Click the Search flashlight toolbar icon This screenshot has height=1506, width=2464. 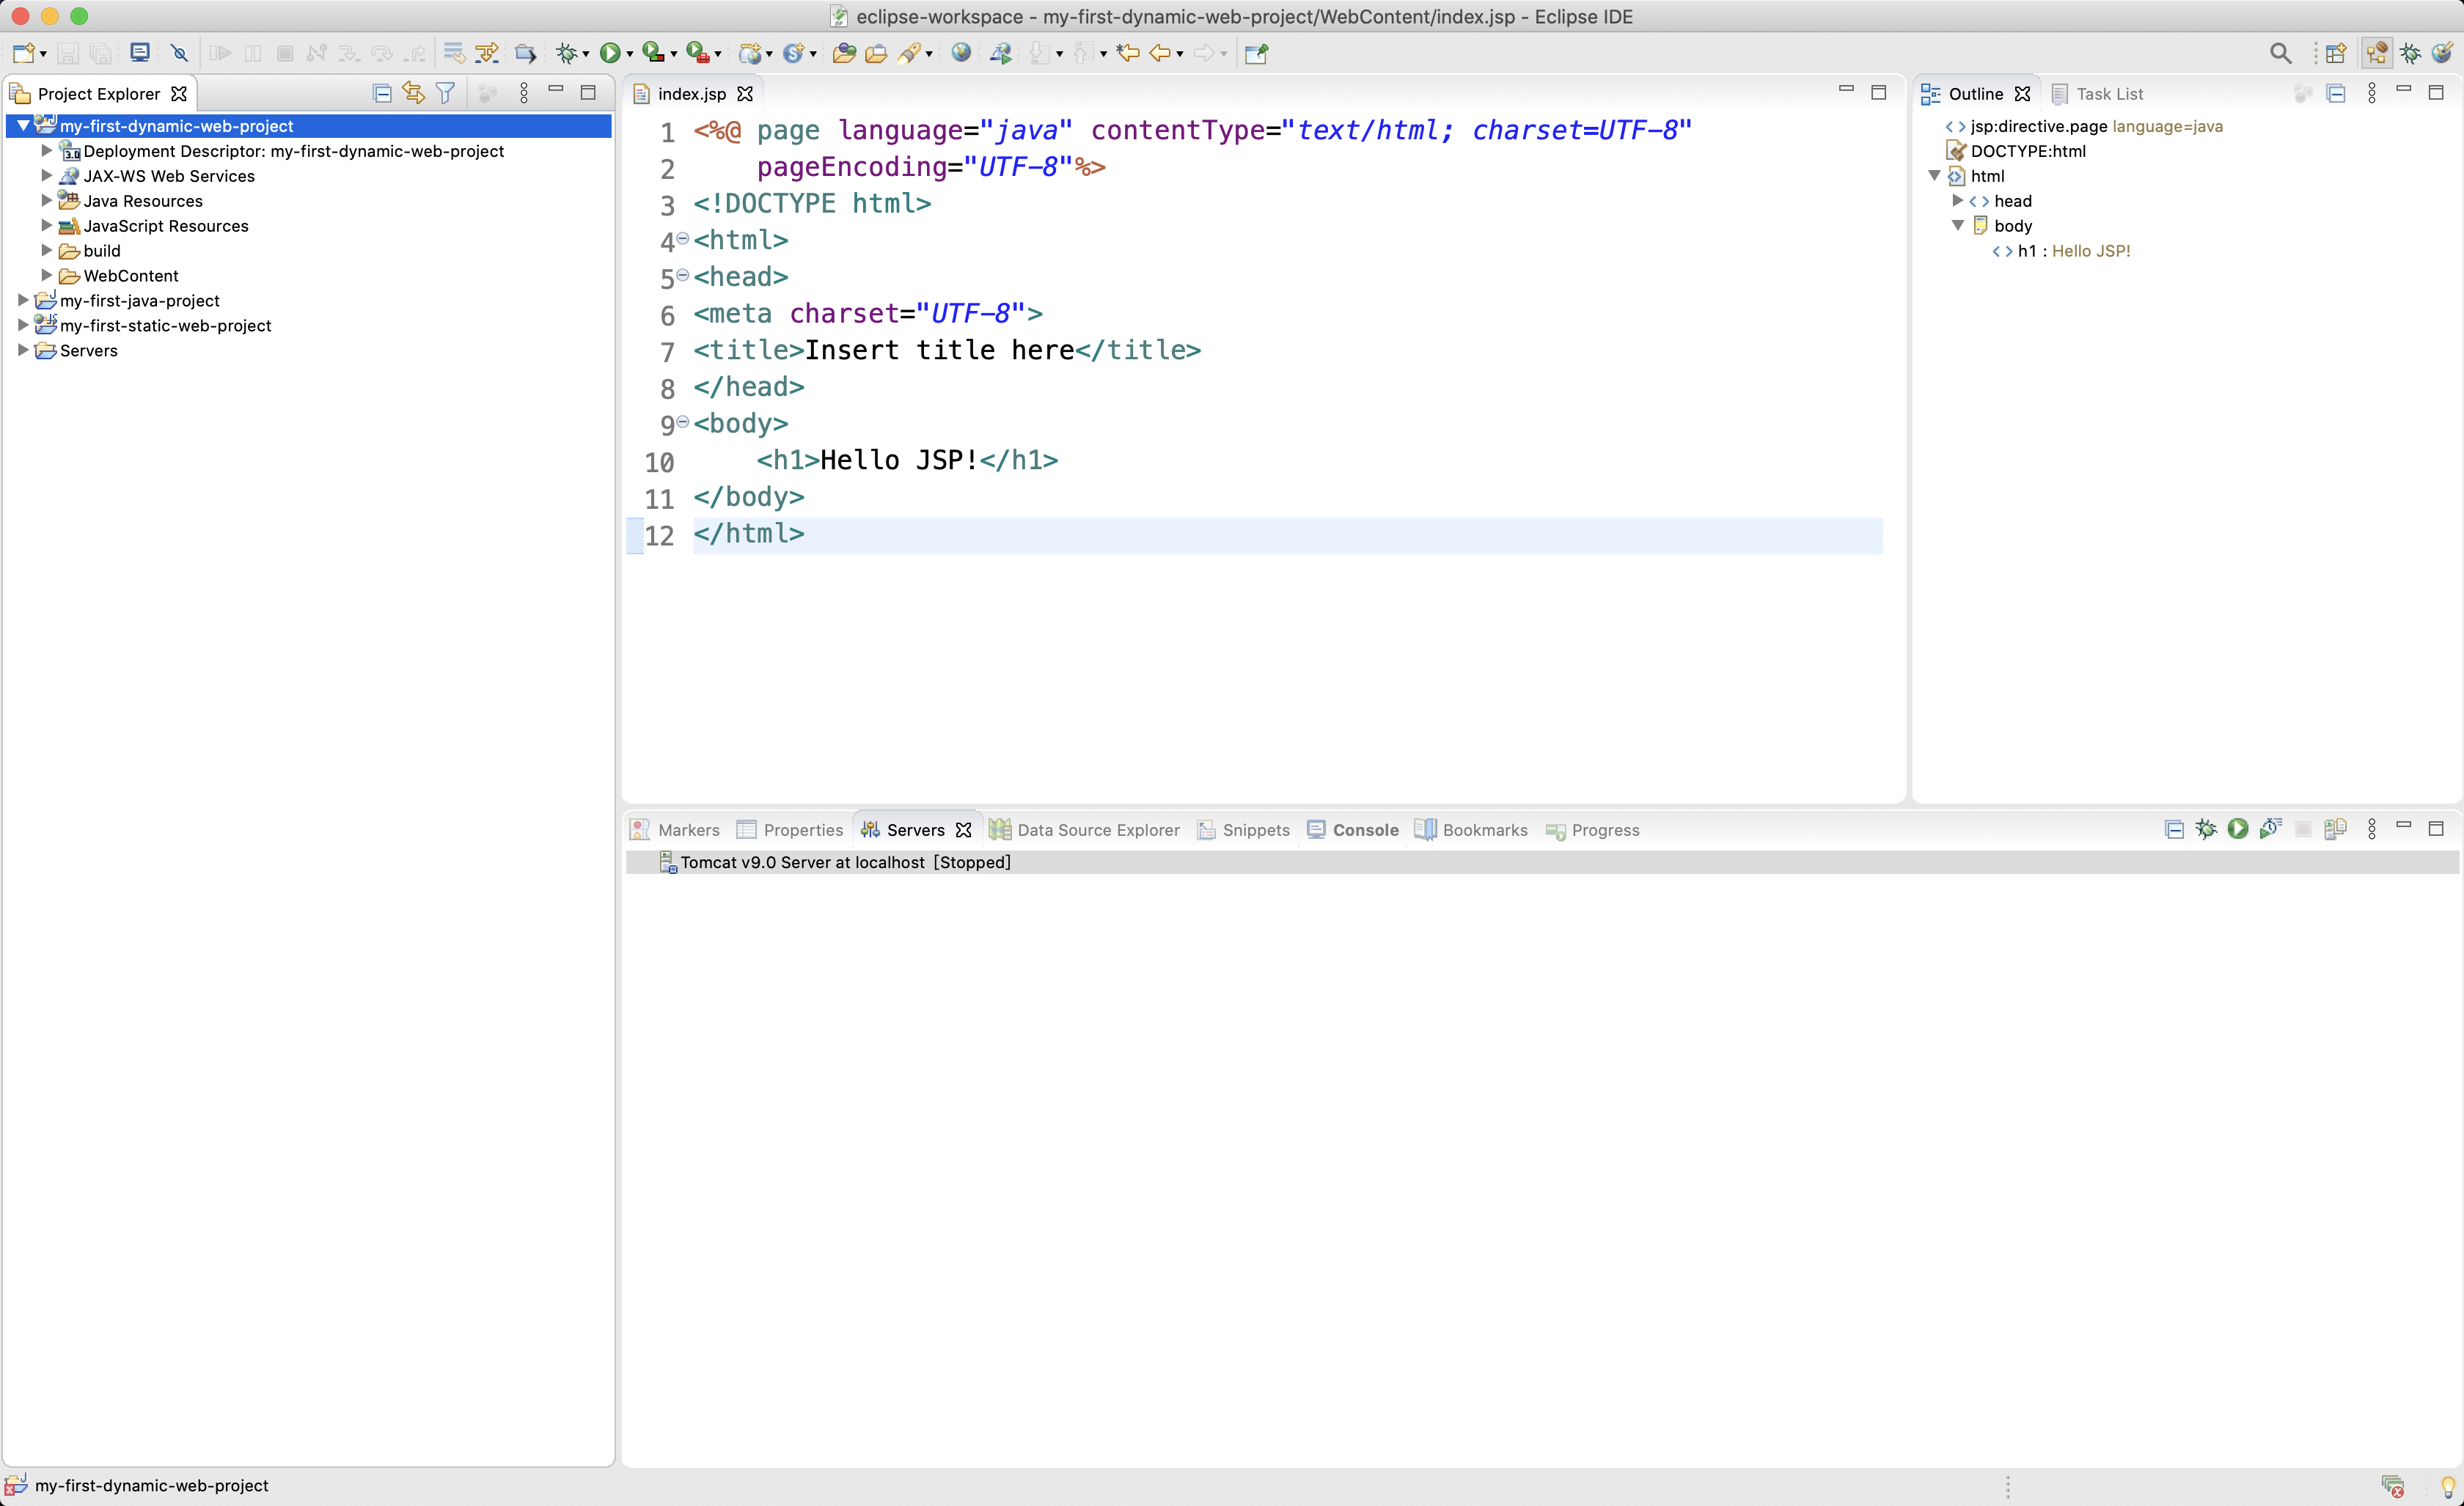click(910, 53)
